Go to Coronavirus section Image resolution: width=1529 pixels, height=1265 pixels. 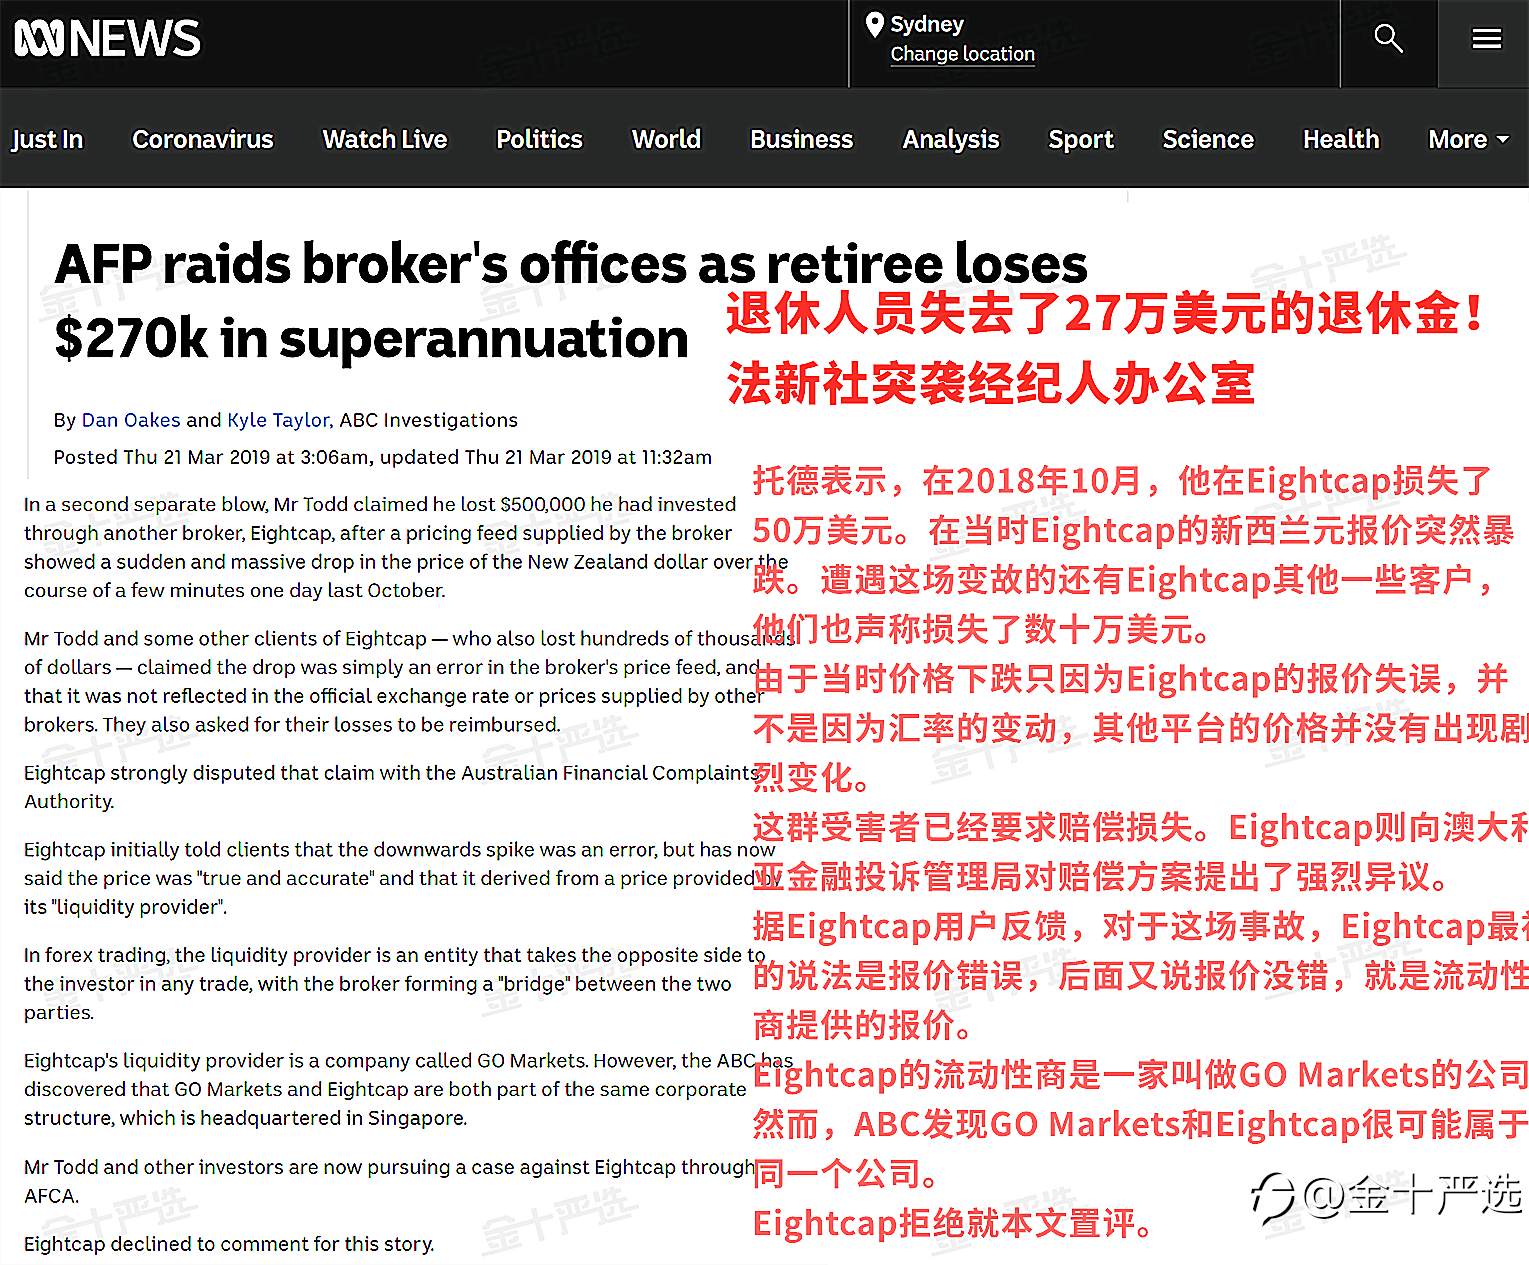pyautogui.click(x=203, y=139)
